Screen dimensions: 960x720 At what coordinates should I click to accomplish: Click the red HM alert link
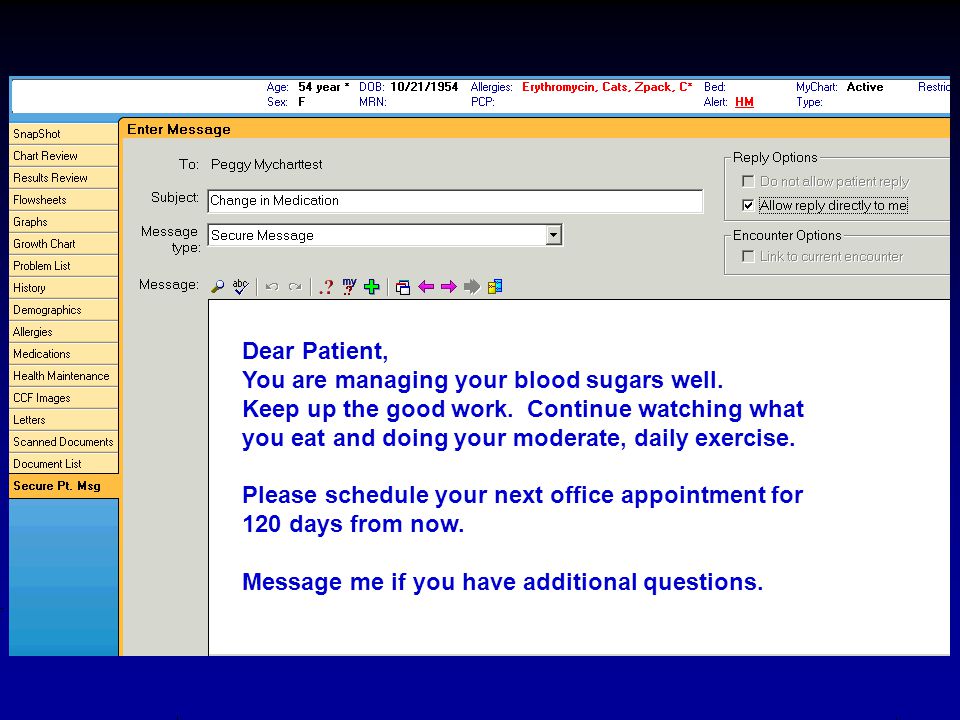[x=744, y=102]
